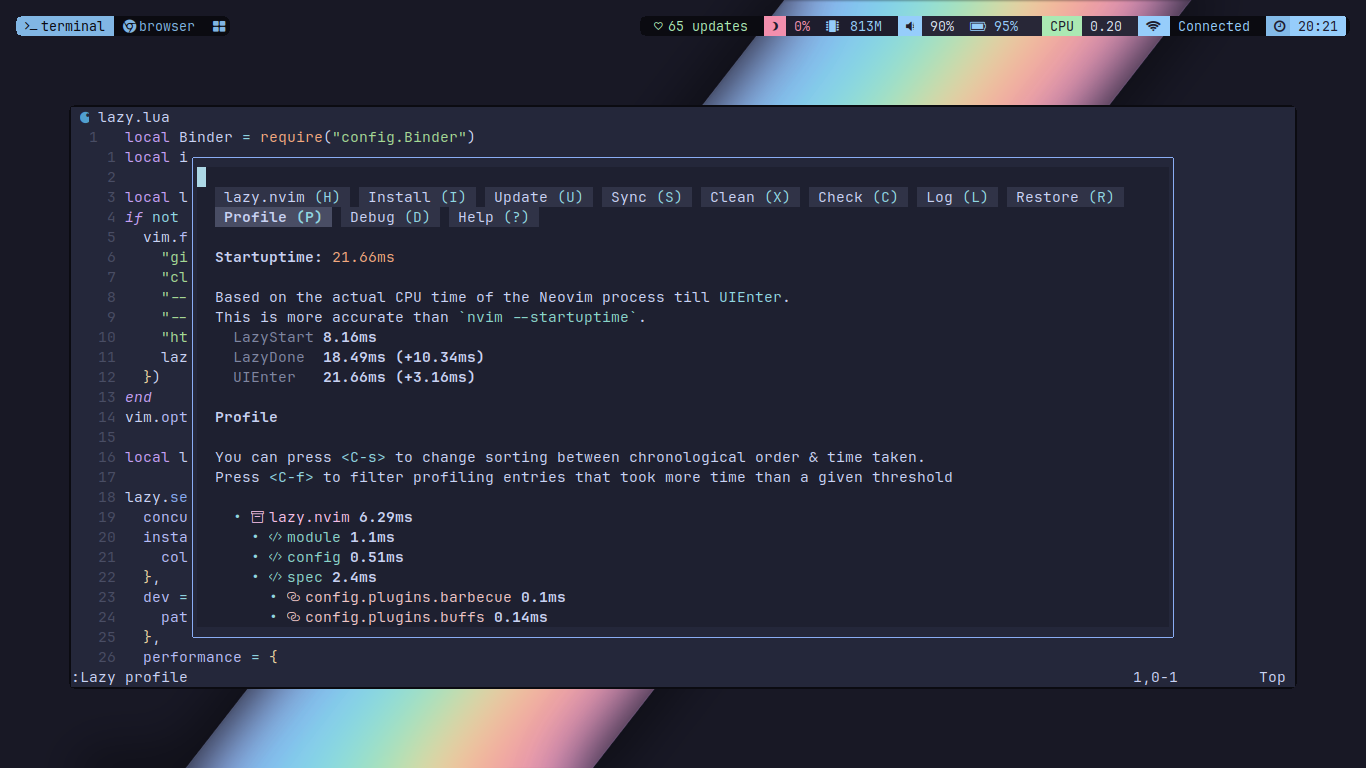Open the Debug (D) tab
This screenshot has width=1366, height=768.
390,217
